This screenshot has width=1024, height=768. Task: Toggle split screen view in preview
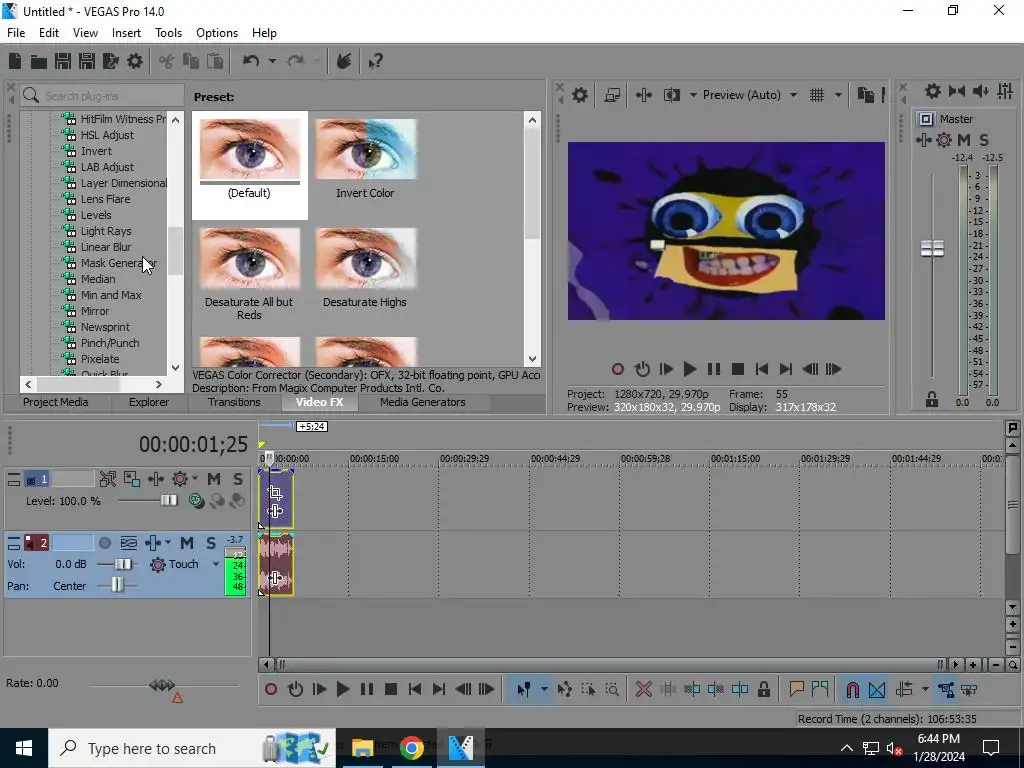tap(672, 95)
